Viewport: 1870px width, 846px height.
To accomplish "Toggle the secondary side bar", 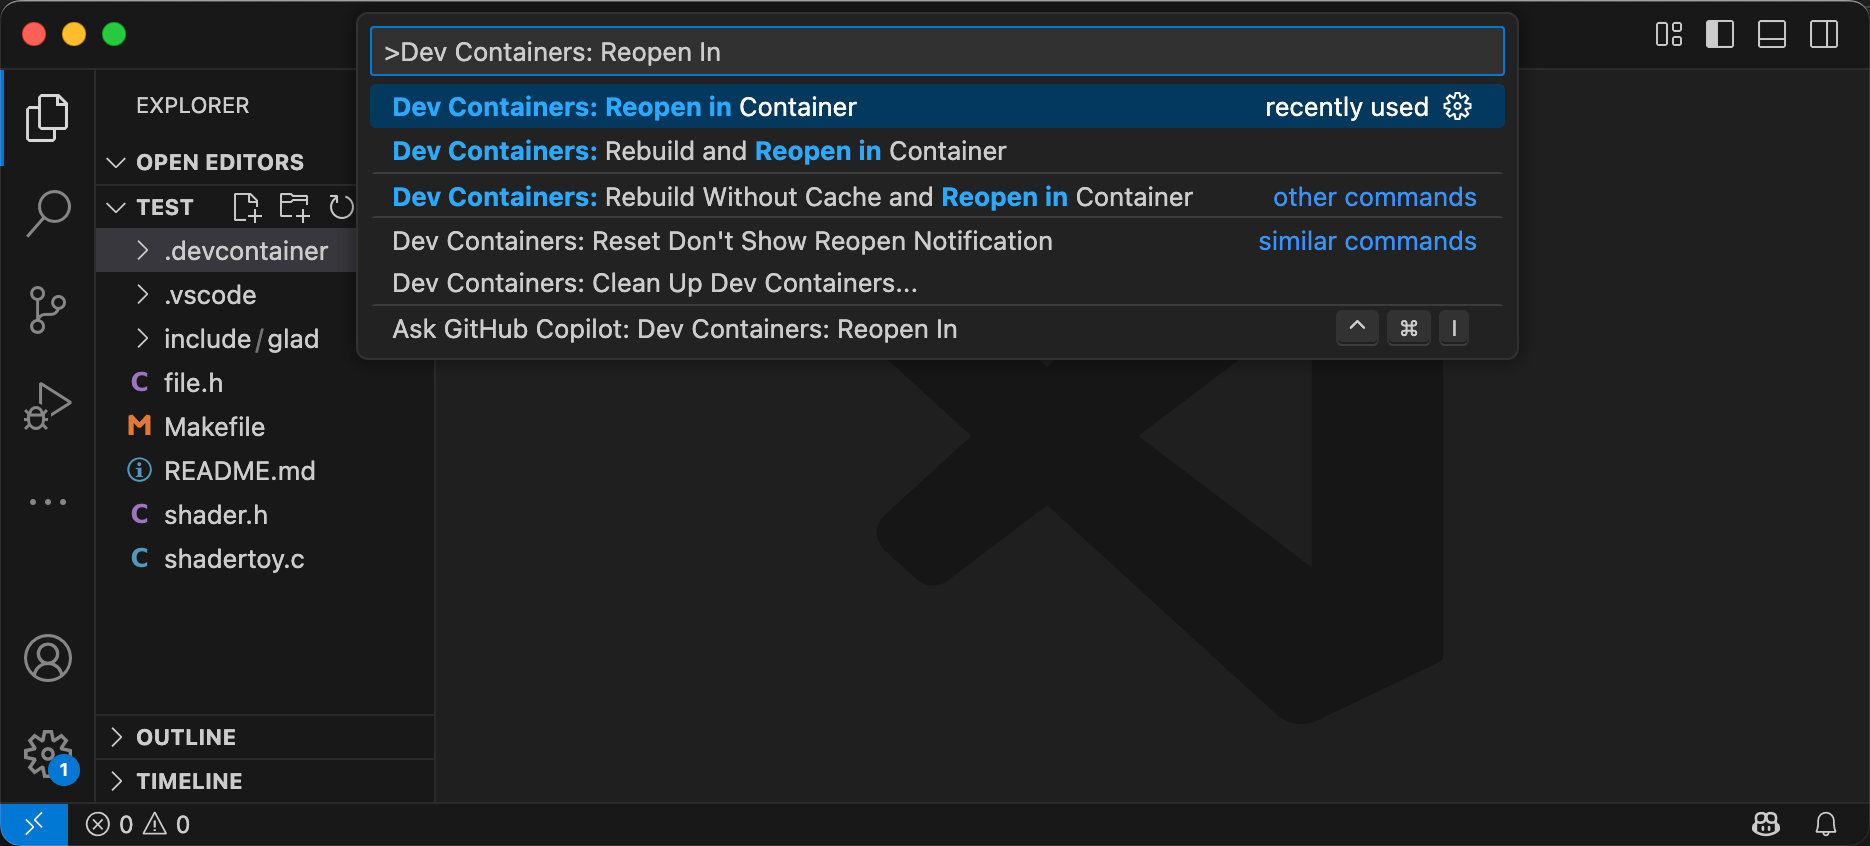I will click(x=1823, y=35).
